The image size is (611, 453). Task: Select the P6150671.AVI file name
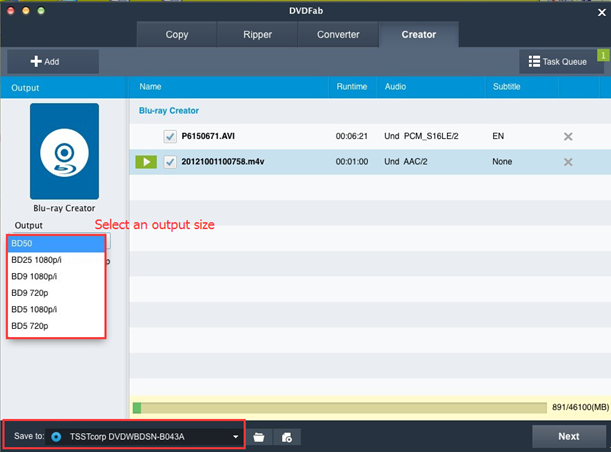pyautogui.click(x=208, y=136)
